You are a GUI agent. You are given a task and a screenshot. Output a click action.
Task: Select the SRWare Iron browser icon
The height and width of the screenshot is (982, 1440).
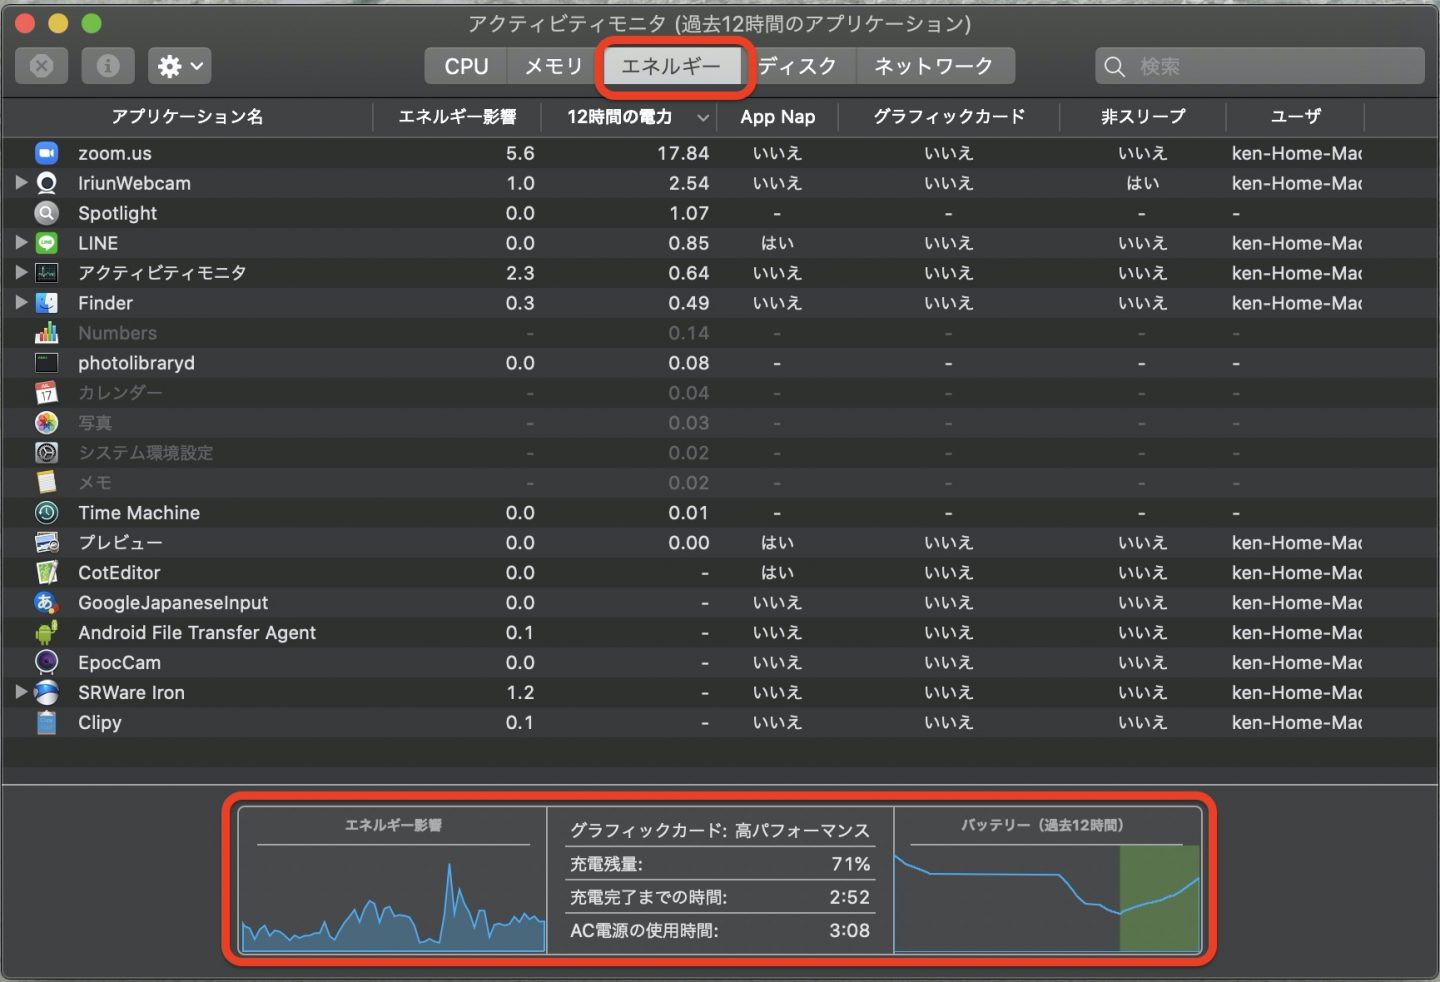pos(46,693)
